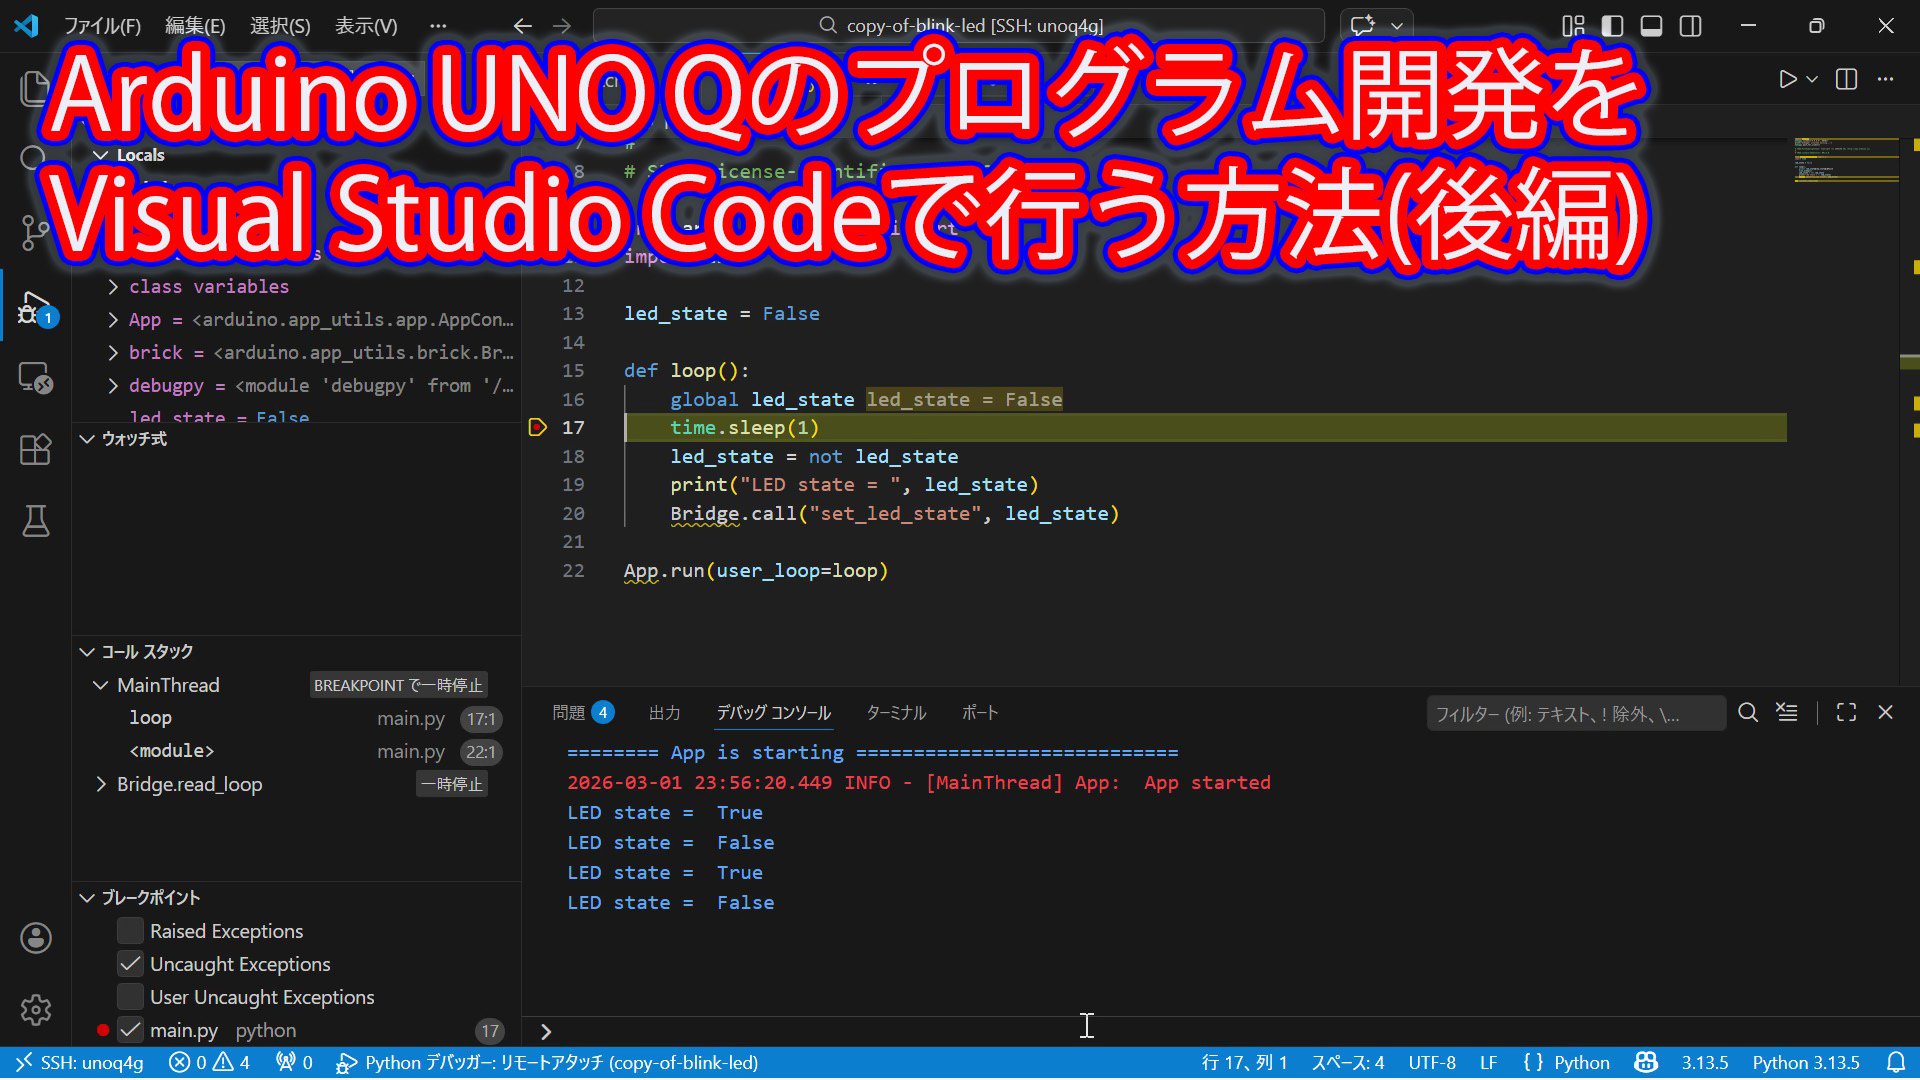Open notifications bell in status bar

1895,1062
